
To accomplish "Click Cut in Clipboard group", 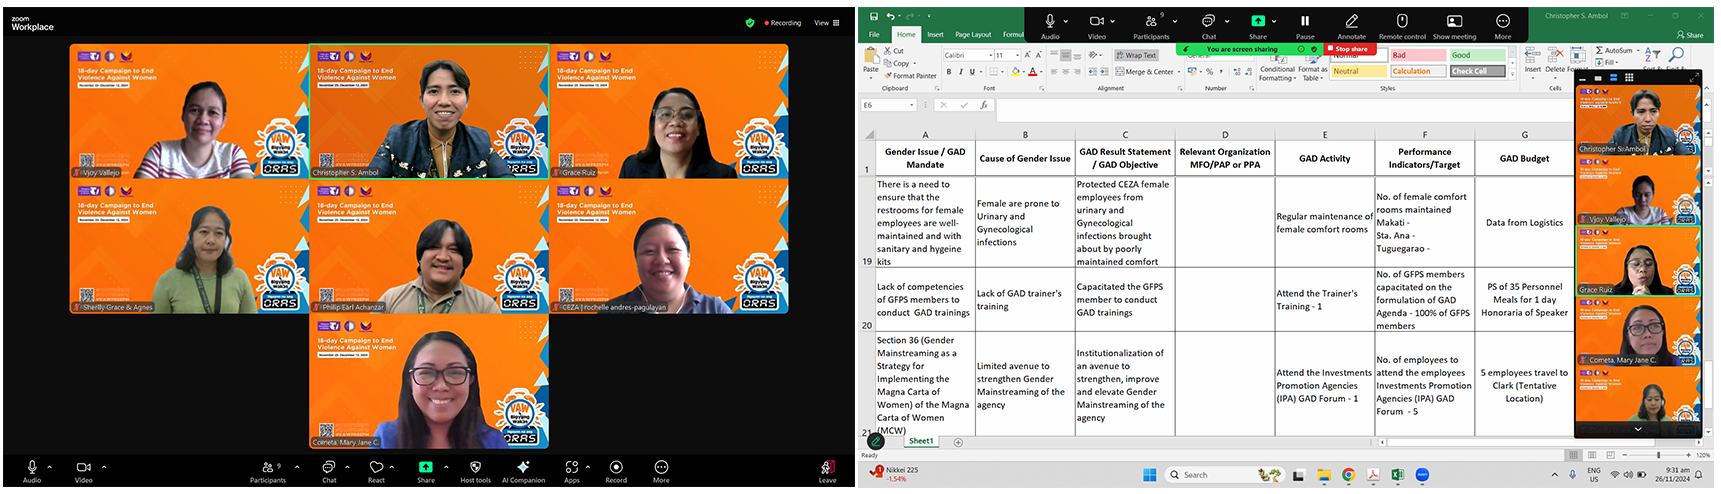I will pyautogui.click(x=894, y=51).
